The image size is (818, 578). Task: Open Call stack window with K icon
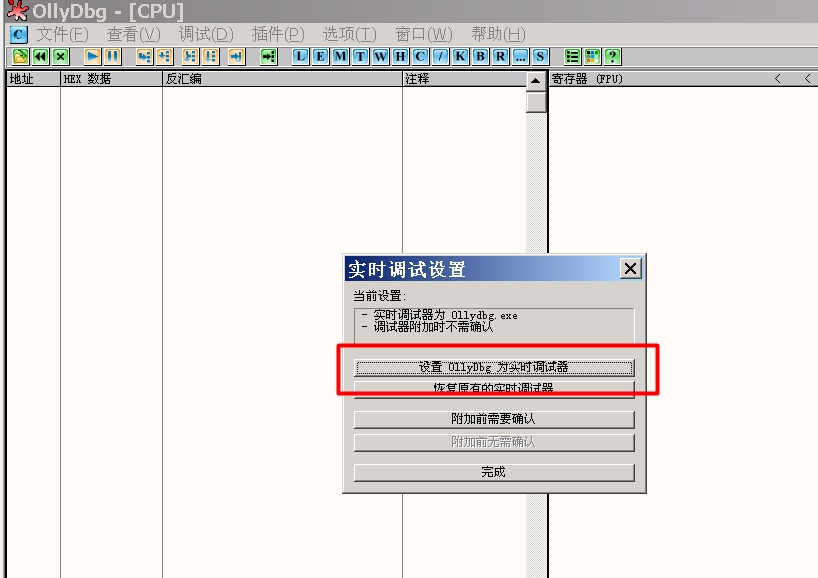460,57
